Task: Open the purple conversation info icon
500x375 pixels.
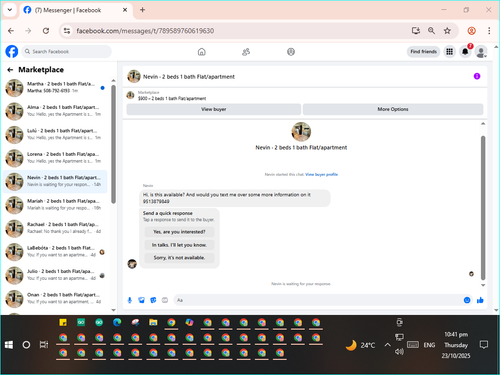Action: [477, 76]
